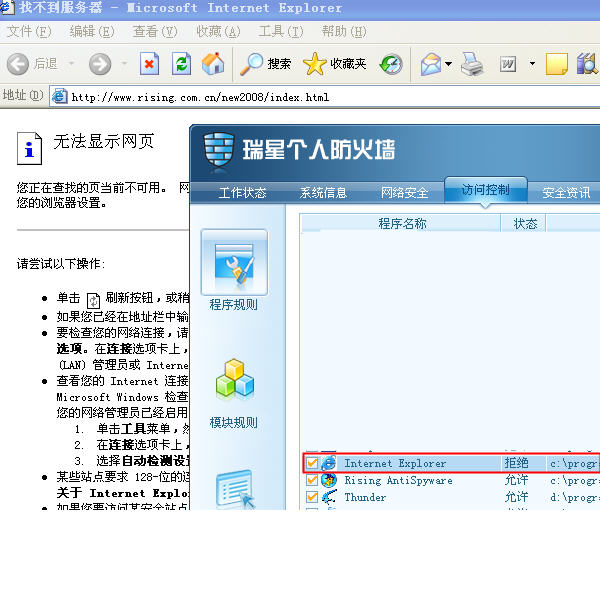Switch to the 安全资讯 tab
The image size is (600, 600).
click(x=566, y=192)
